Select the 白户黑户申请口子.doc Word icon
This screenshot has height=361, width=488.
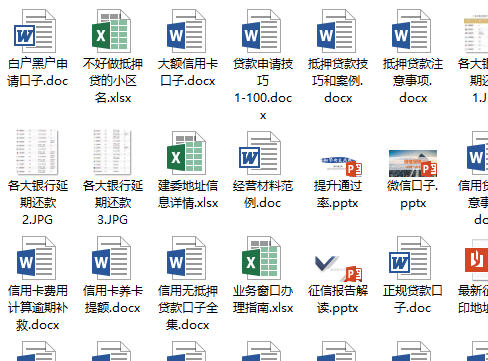click(x=35, y=31)
